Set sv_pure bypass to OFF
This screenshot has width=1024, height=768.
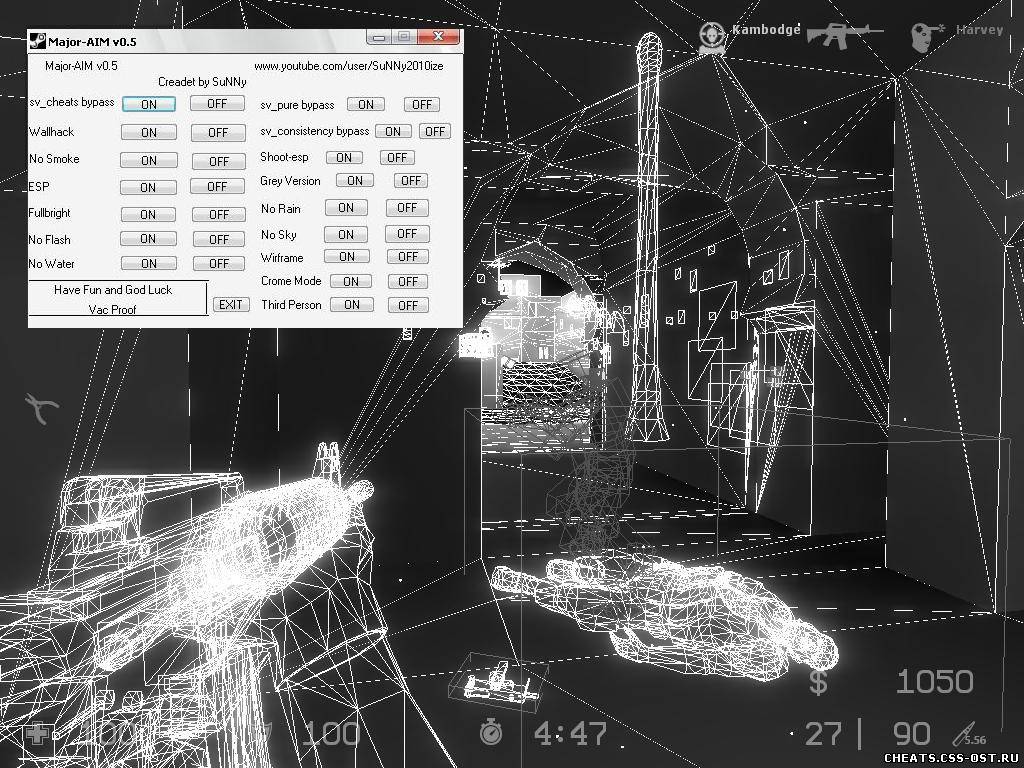pos(421,104)
